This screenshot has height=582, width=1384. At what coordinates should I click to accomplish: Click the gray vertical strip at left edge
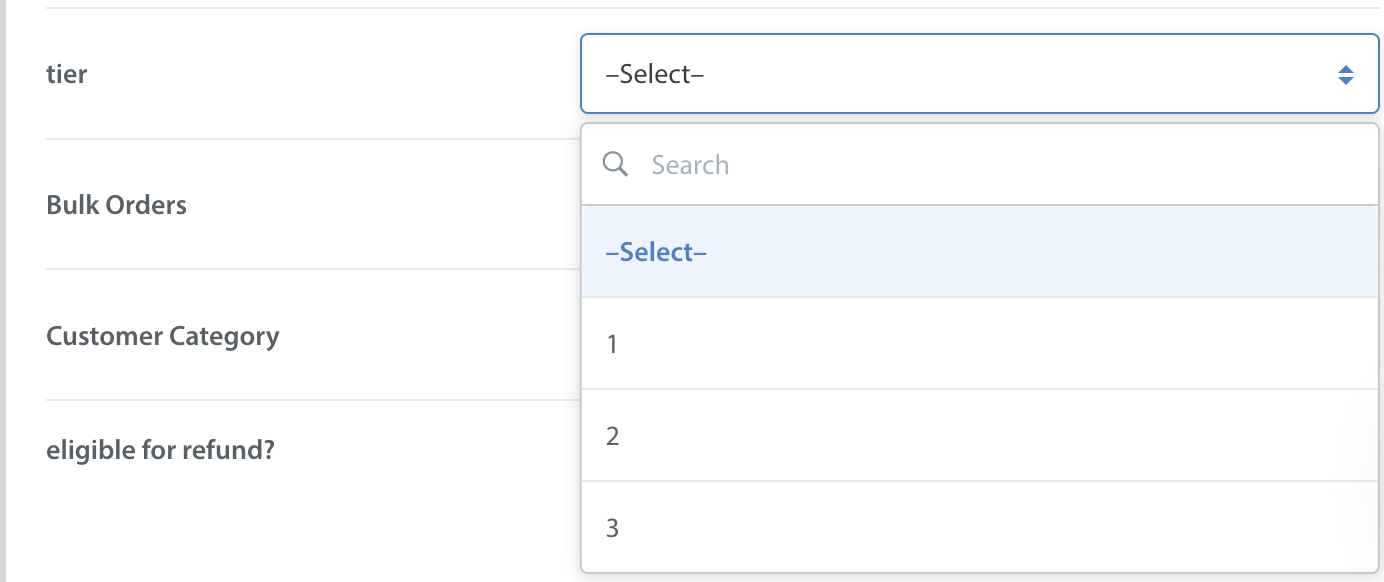click(3, 291)
